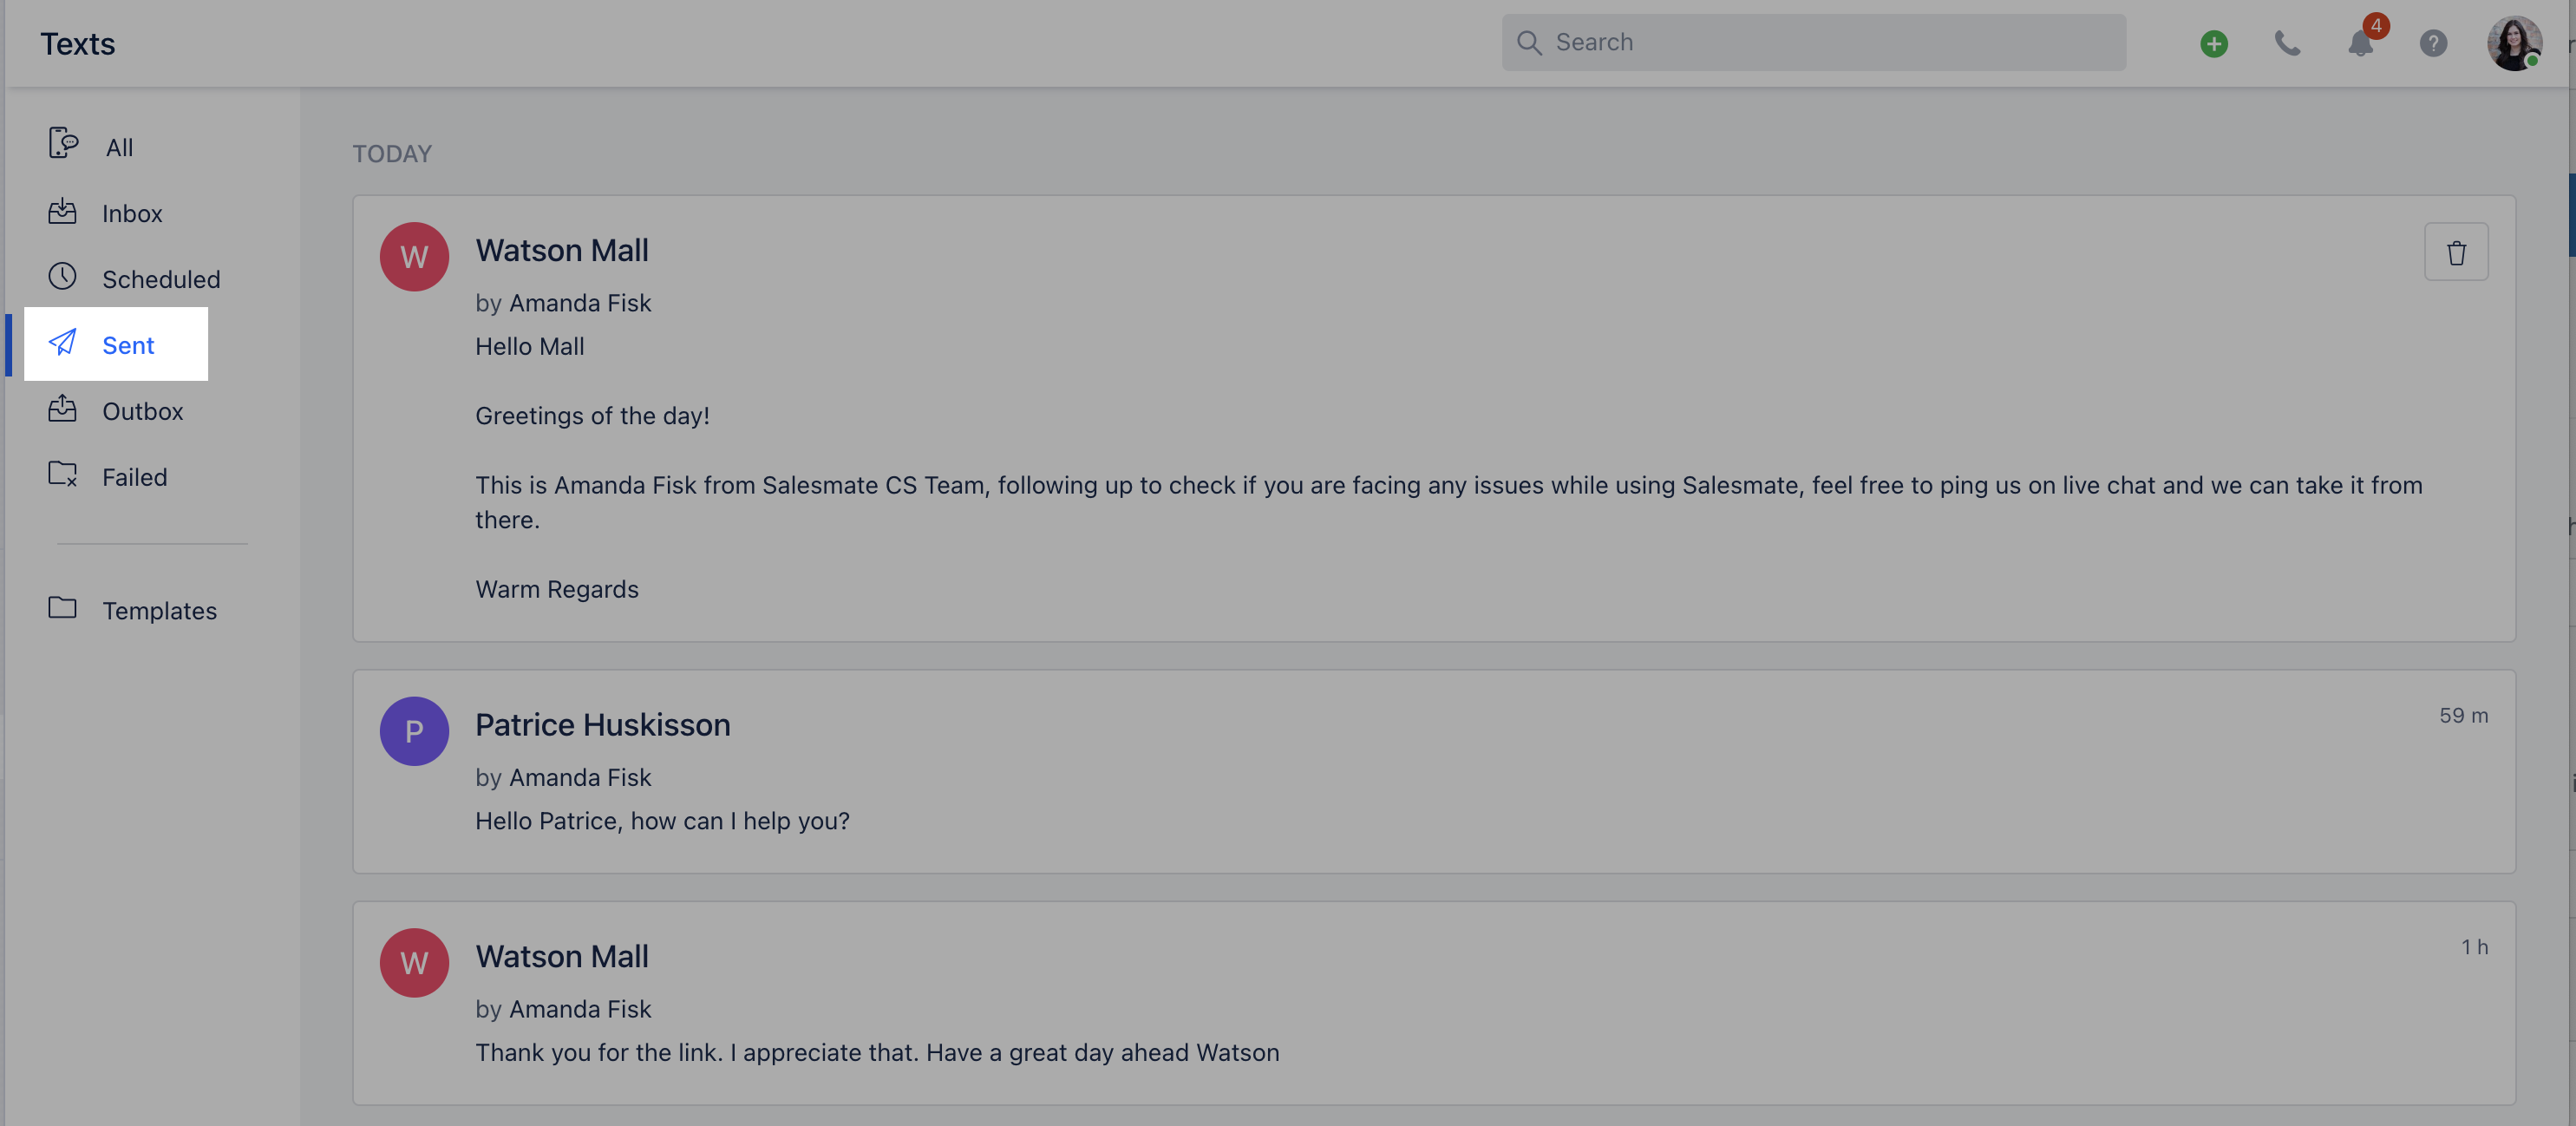The height and width of the screenshot is (1126, 2576).
Task: Click the green plus create icon
Action: tap(2214, 43)
